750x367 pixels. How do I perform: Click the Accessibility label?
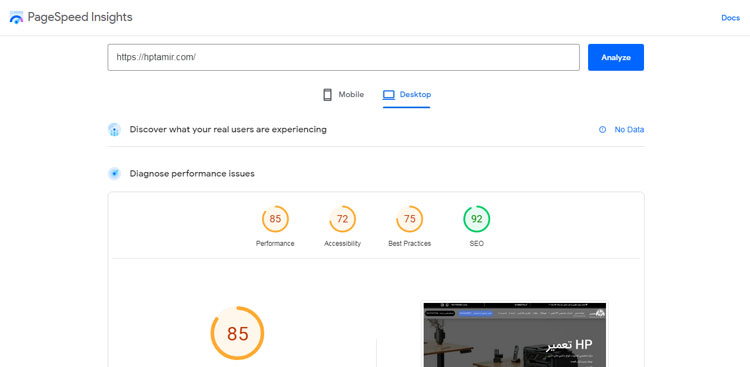click(x=342, y=244)
